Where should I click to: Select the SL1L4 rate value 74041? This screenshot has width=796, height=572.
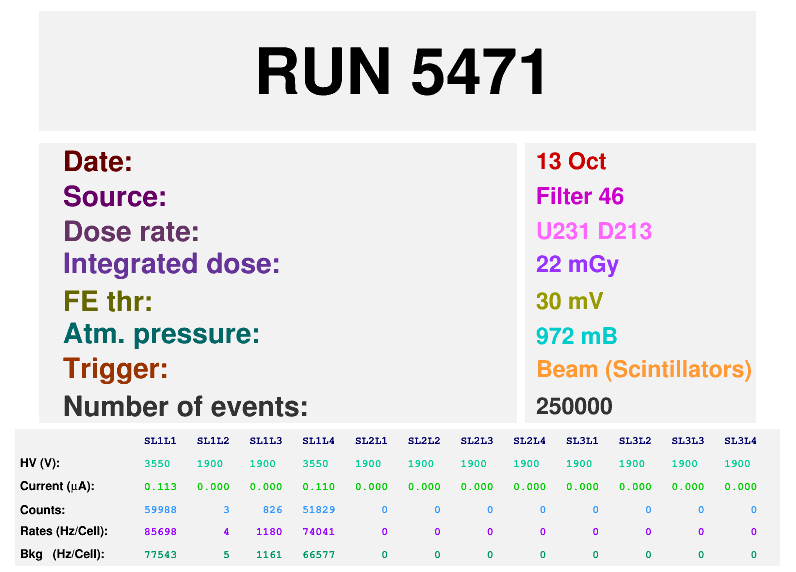(318, 531)
